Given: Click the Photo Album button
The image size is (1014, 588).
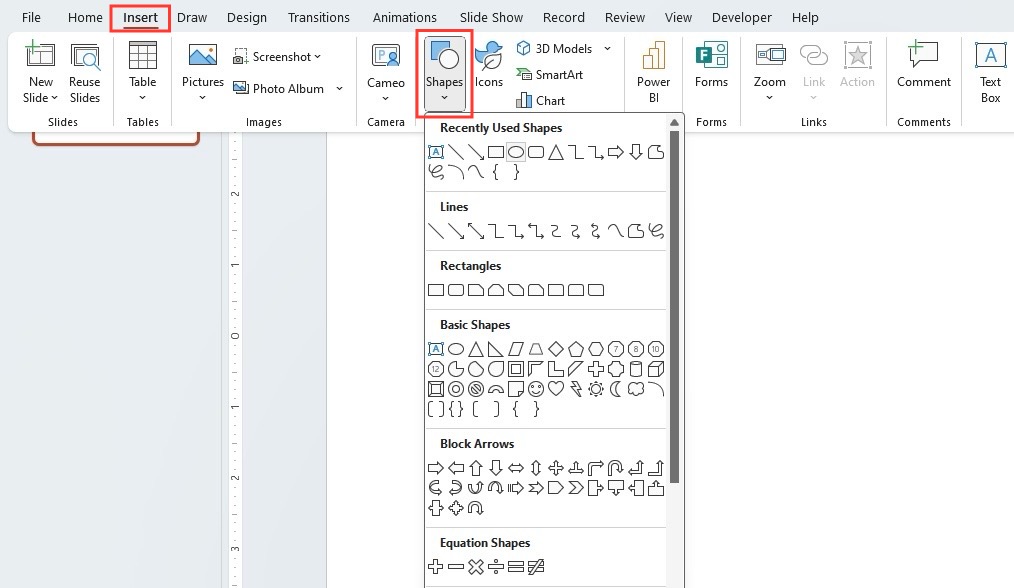Looking at the screenshot, I should point(279,89).
